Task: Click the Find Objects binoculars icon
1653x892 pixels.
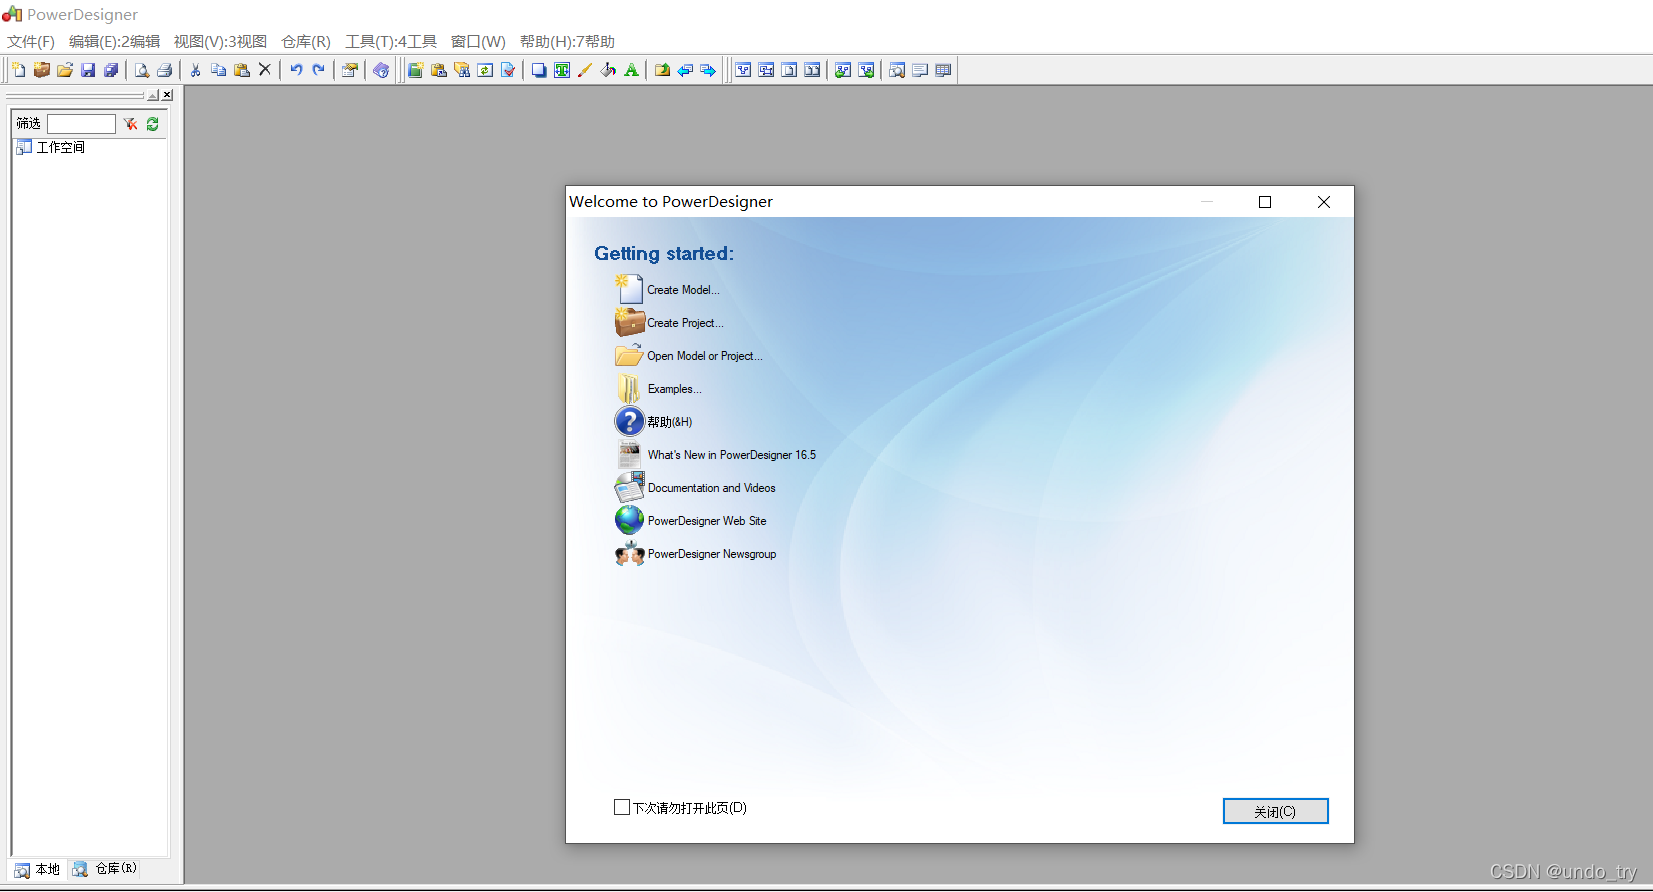Action: pos(462,70)
